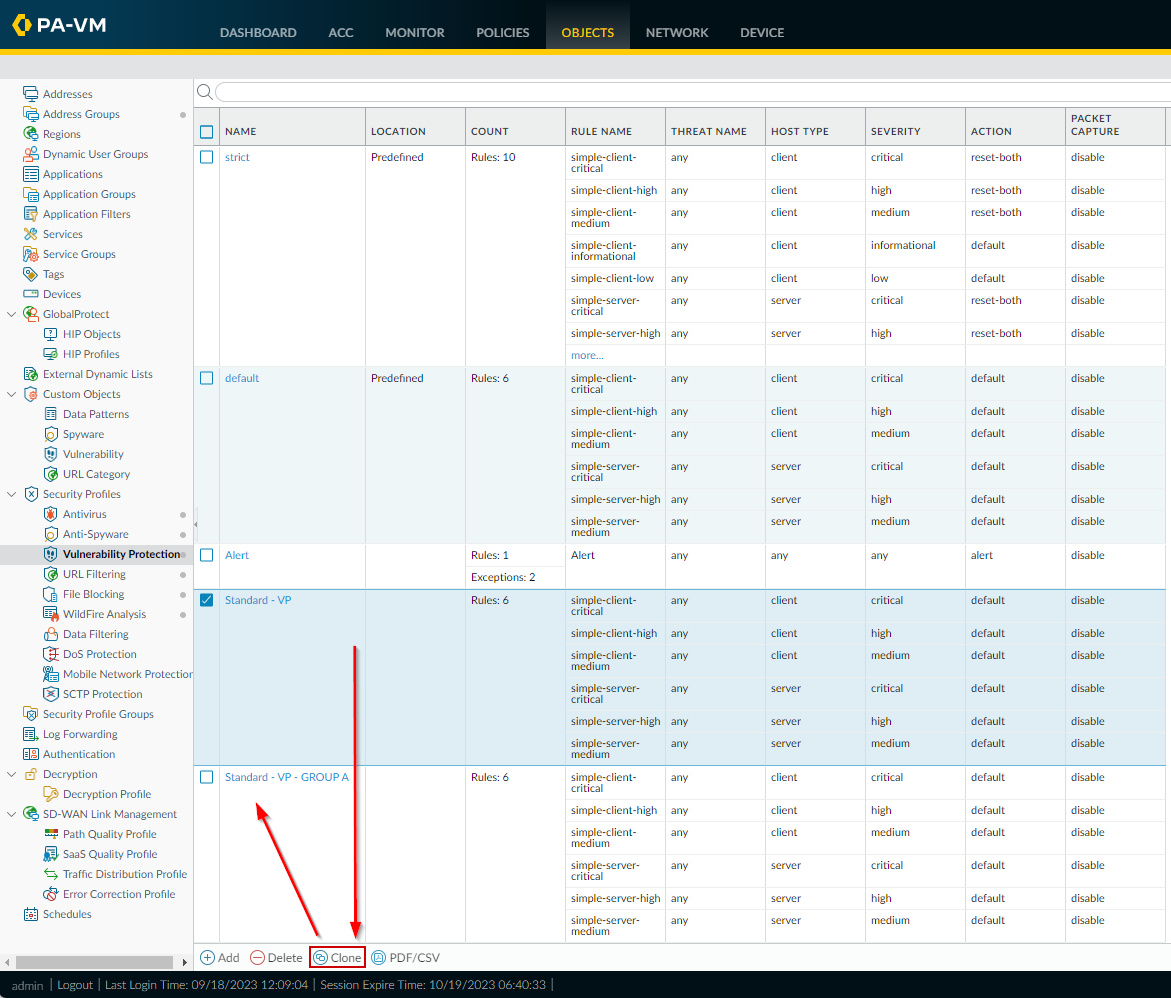
Task: Uncheck the Standard - VP checkbox
Action: 207,600
